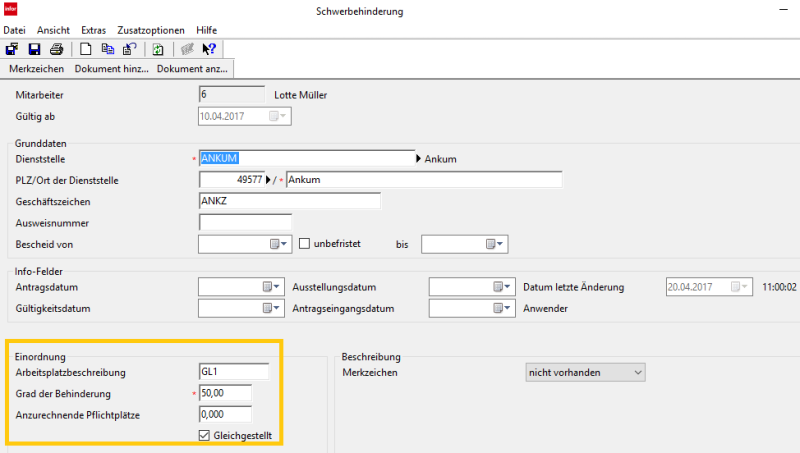Viewport: 800px width, 453px height.
Task: Click the undo changes toolbar icon
Action: pyautogui.click(x=130, y=49)
